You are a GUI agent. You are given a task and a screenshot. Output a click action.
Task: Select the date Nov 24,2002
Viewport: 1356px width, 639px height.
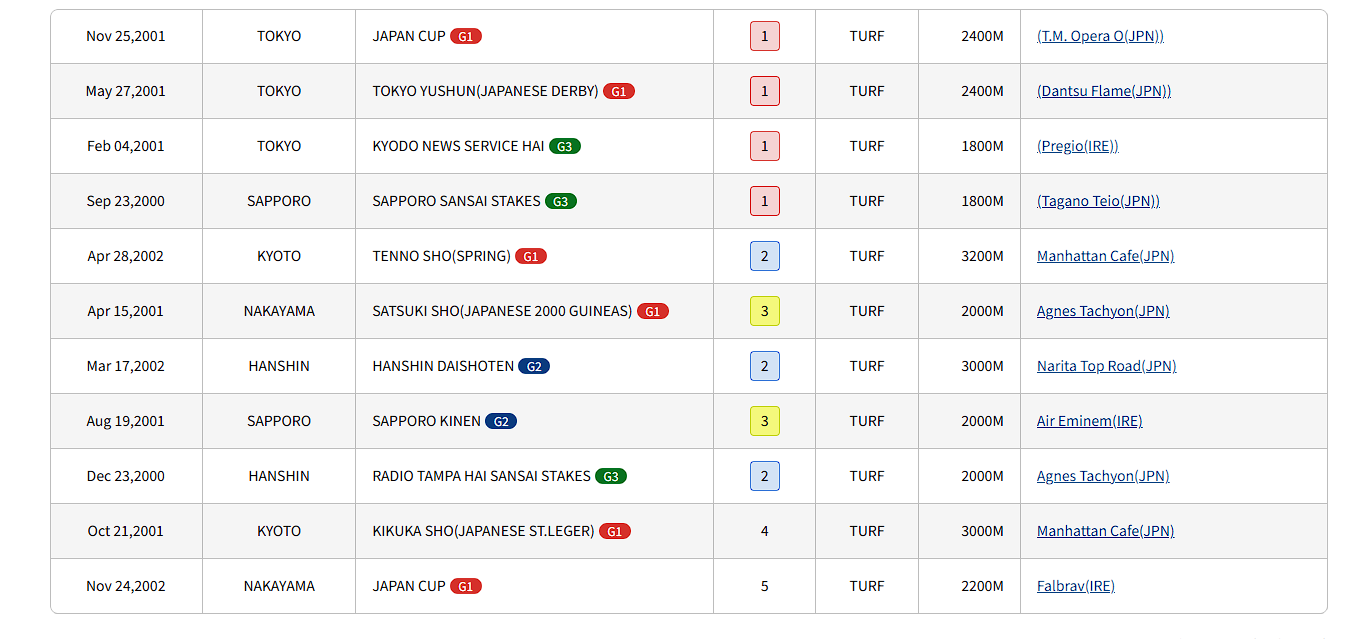pyautogui.click(x=126, y=586)
